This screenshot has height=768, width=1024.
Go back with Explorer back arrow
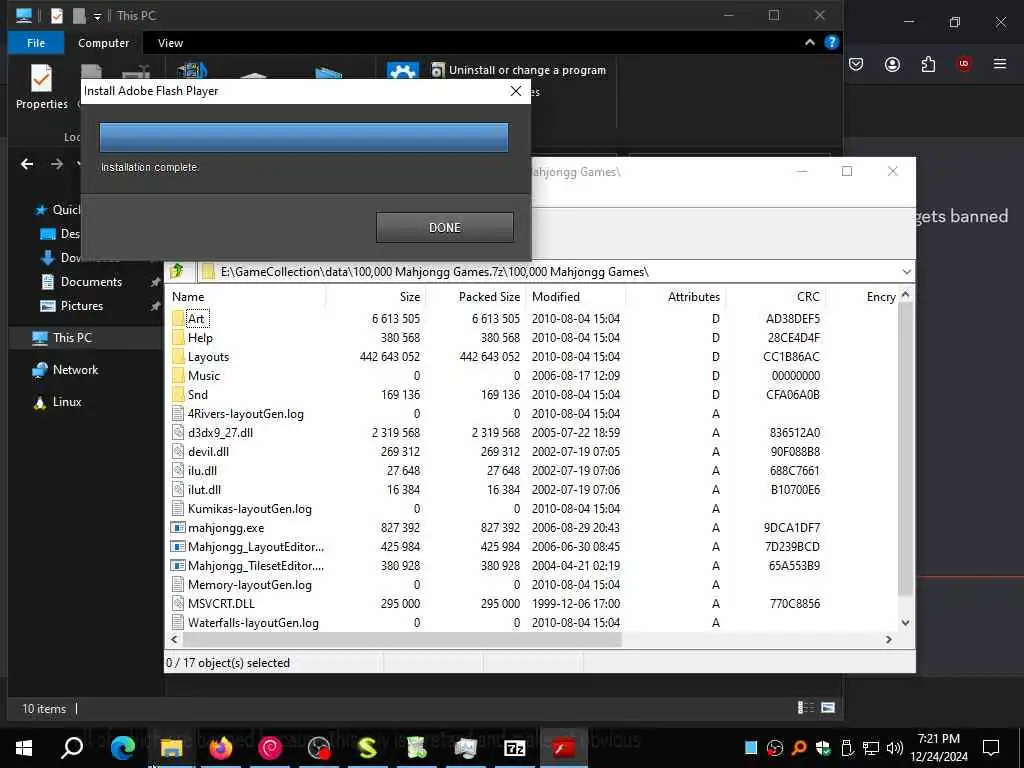click(x=27, y=164)
